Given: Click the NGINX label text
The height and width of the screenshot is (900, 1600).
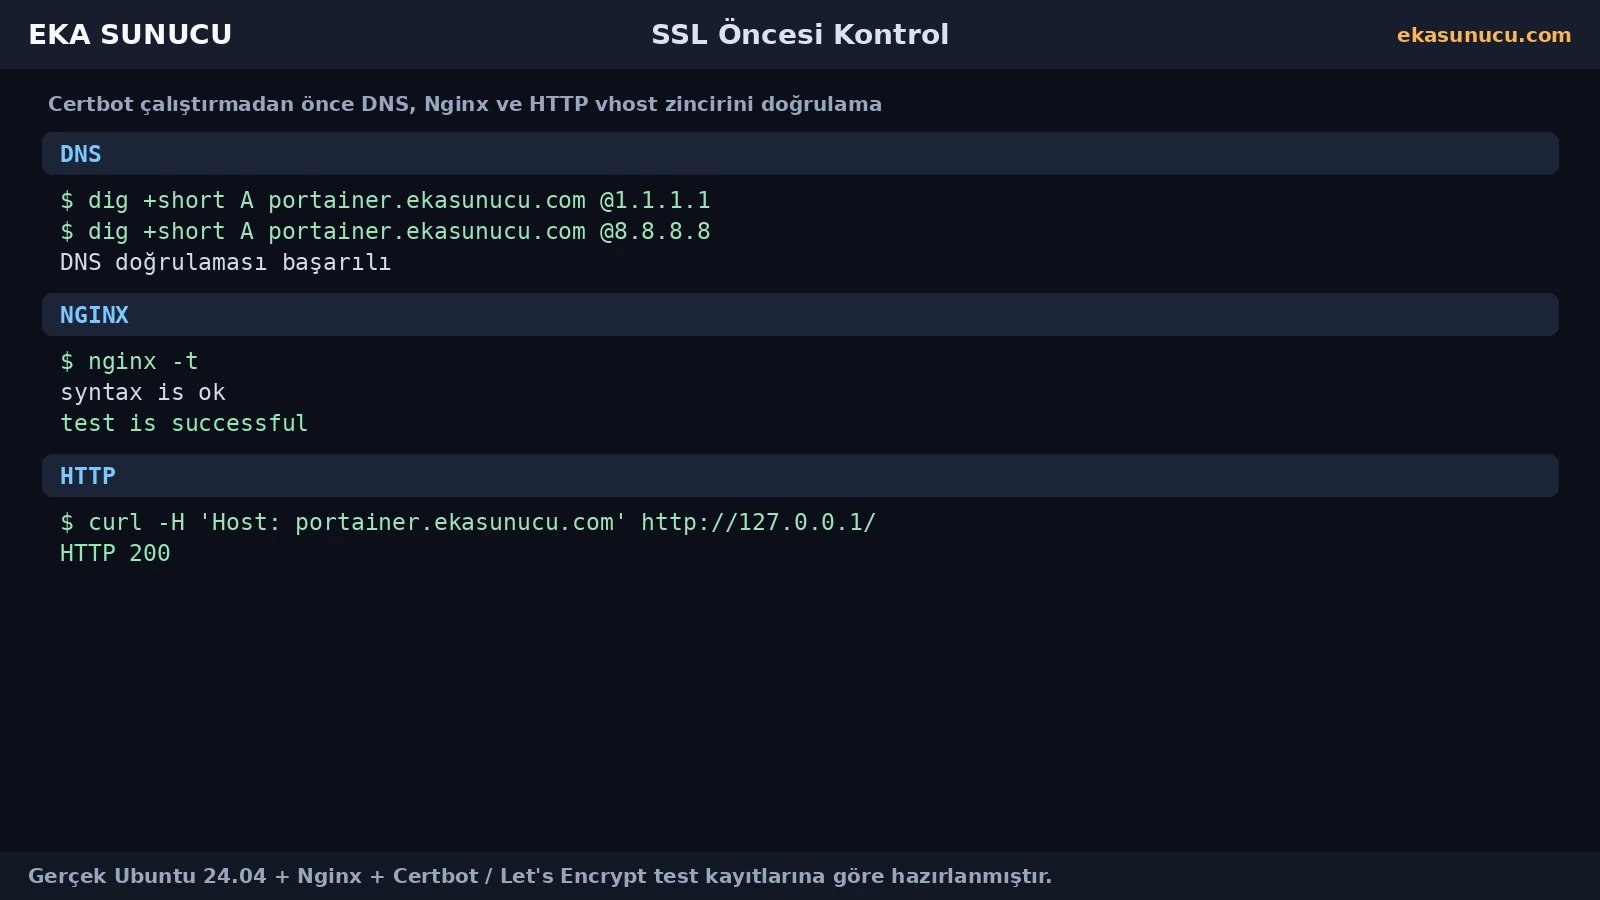Looking at the screenshot, I should click(x=94, y=315).
